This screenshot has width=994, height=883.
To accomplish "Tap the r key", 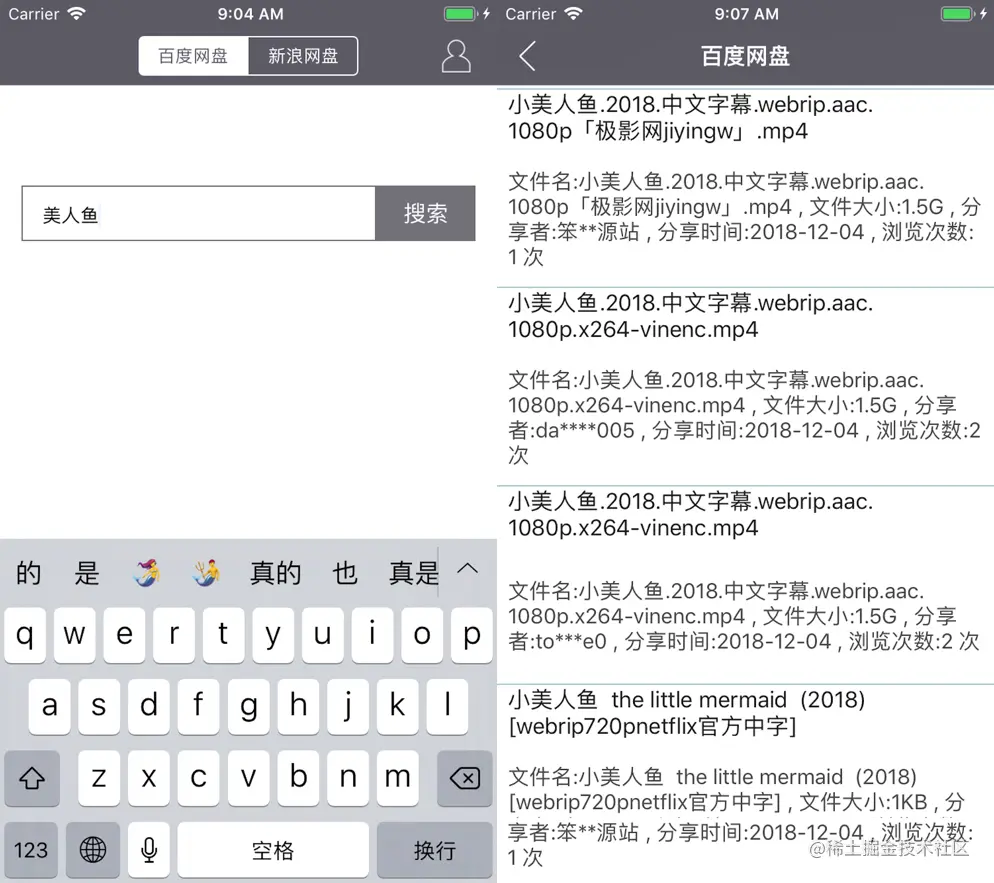I will click(x=174, y=635).
